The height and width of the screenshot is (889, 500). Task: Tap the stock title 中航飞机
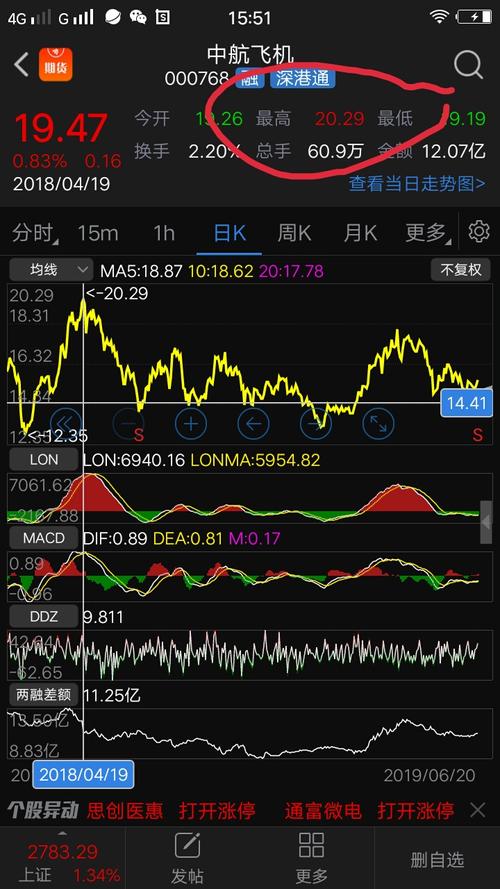250,54
